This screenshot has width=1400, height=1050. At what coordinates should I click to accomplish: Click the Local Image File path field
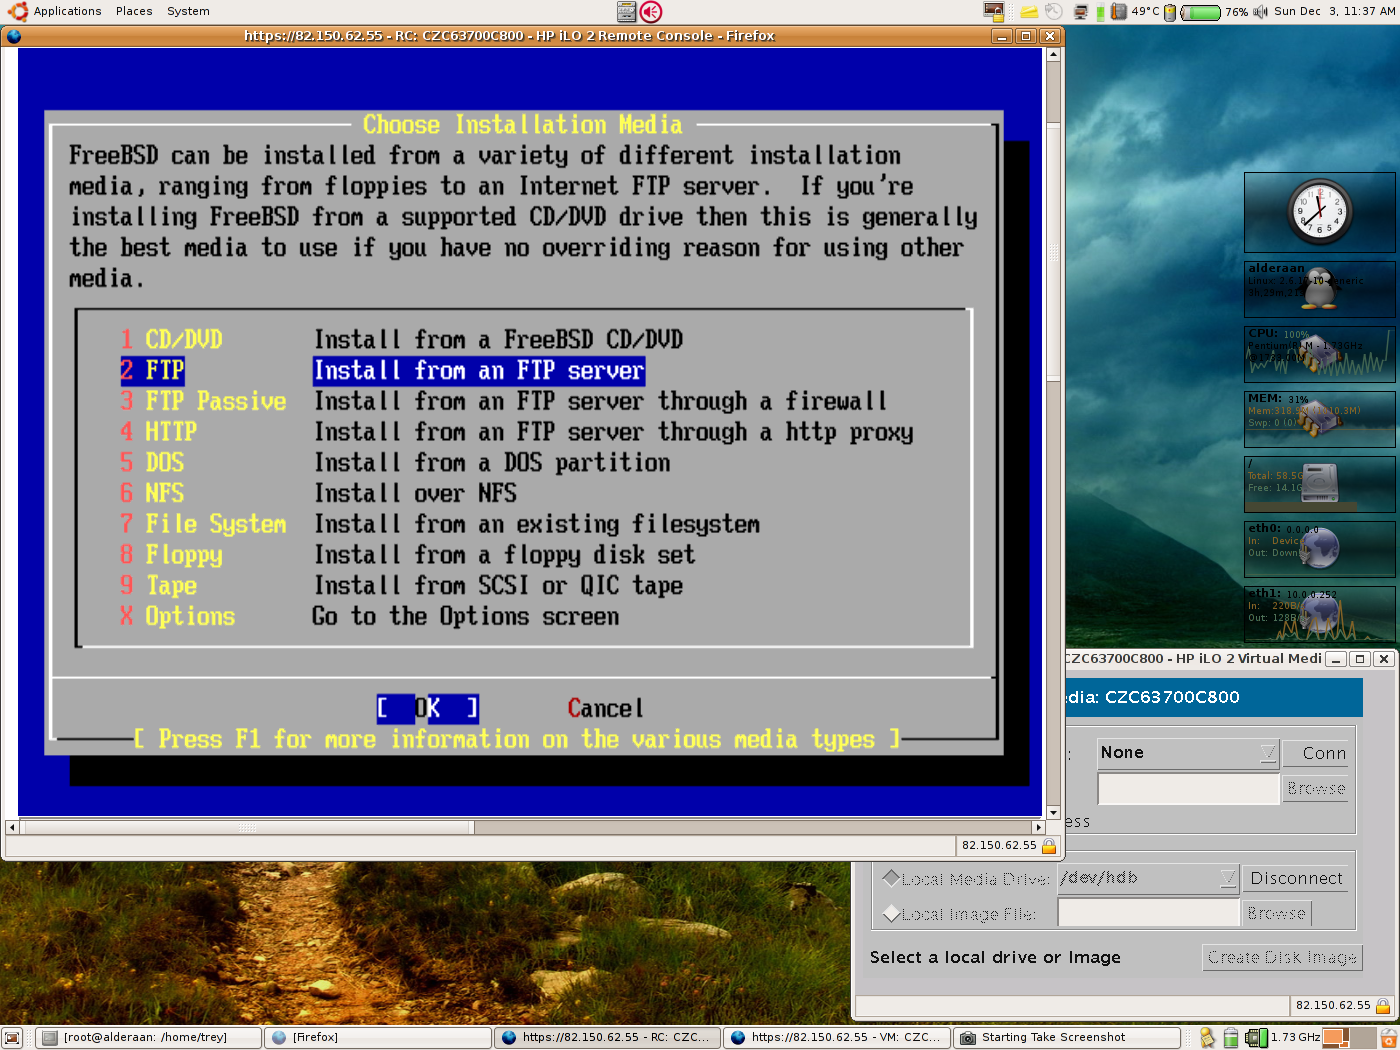[x=1148, y=913]
